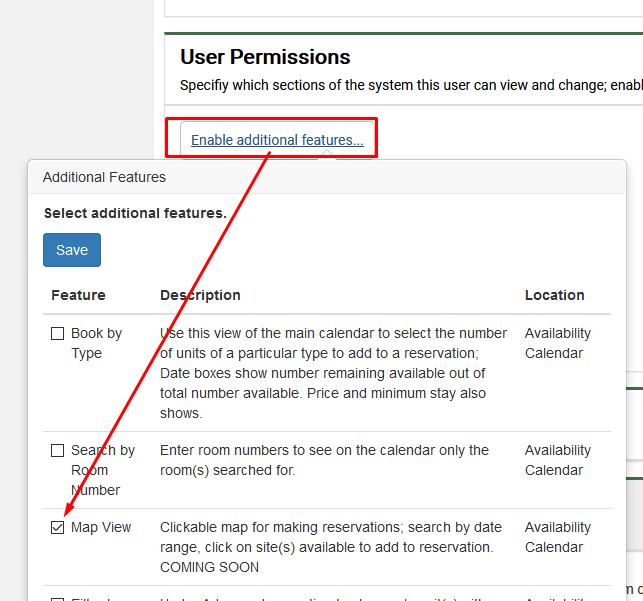
Task: Click Availability Calendar in Search by Room row
Action: pyautogui.click(x=557, y=460)
